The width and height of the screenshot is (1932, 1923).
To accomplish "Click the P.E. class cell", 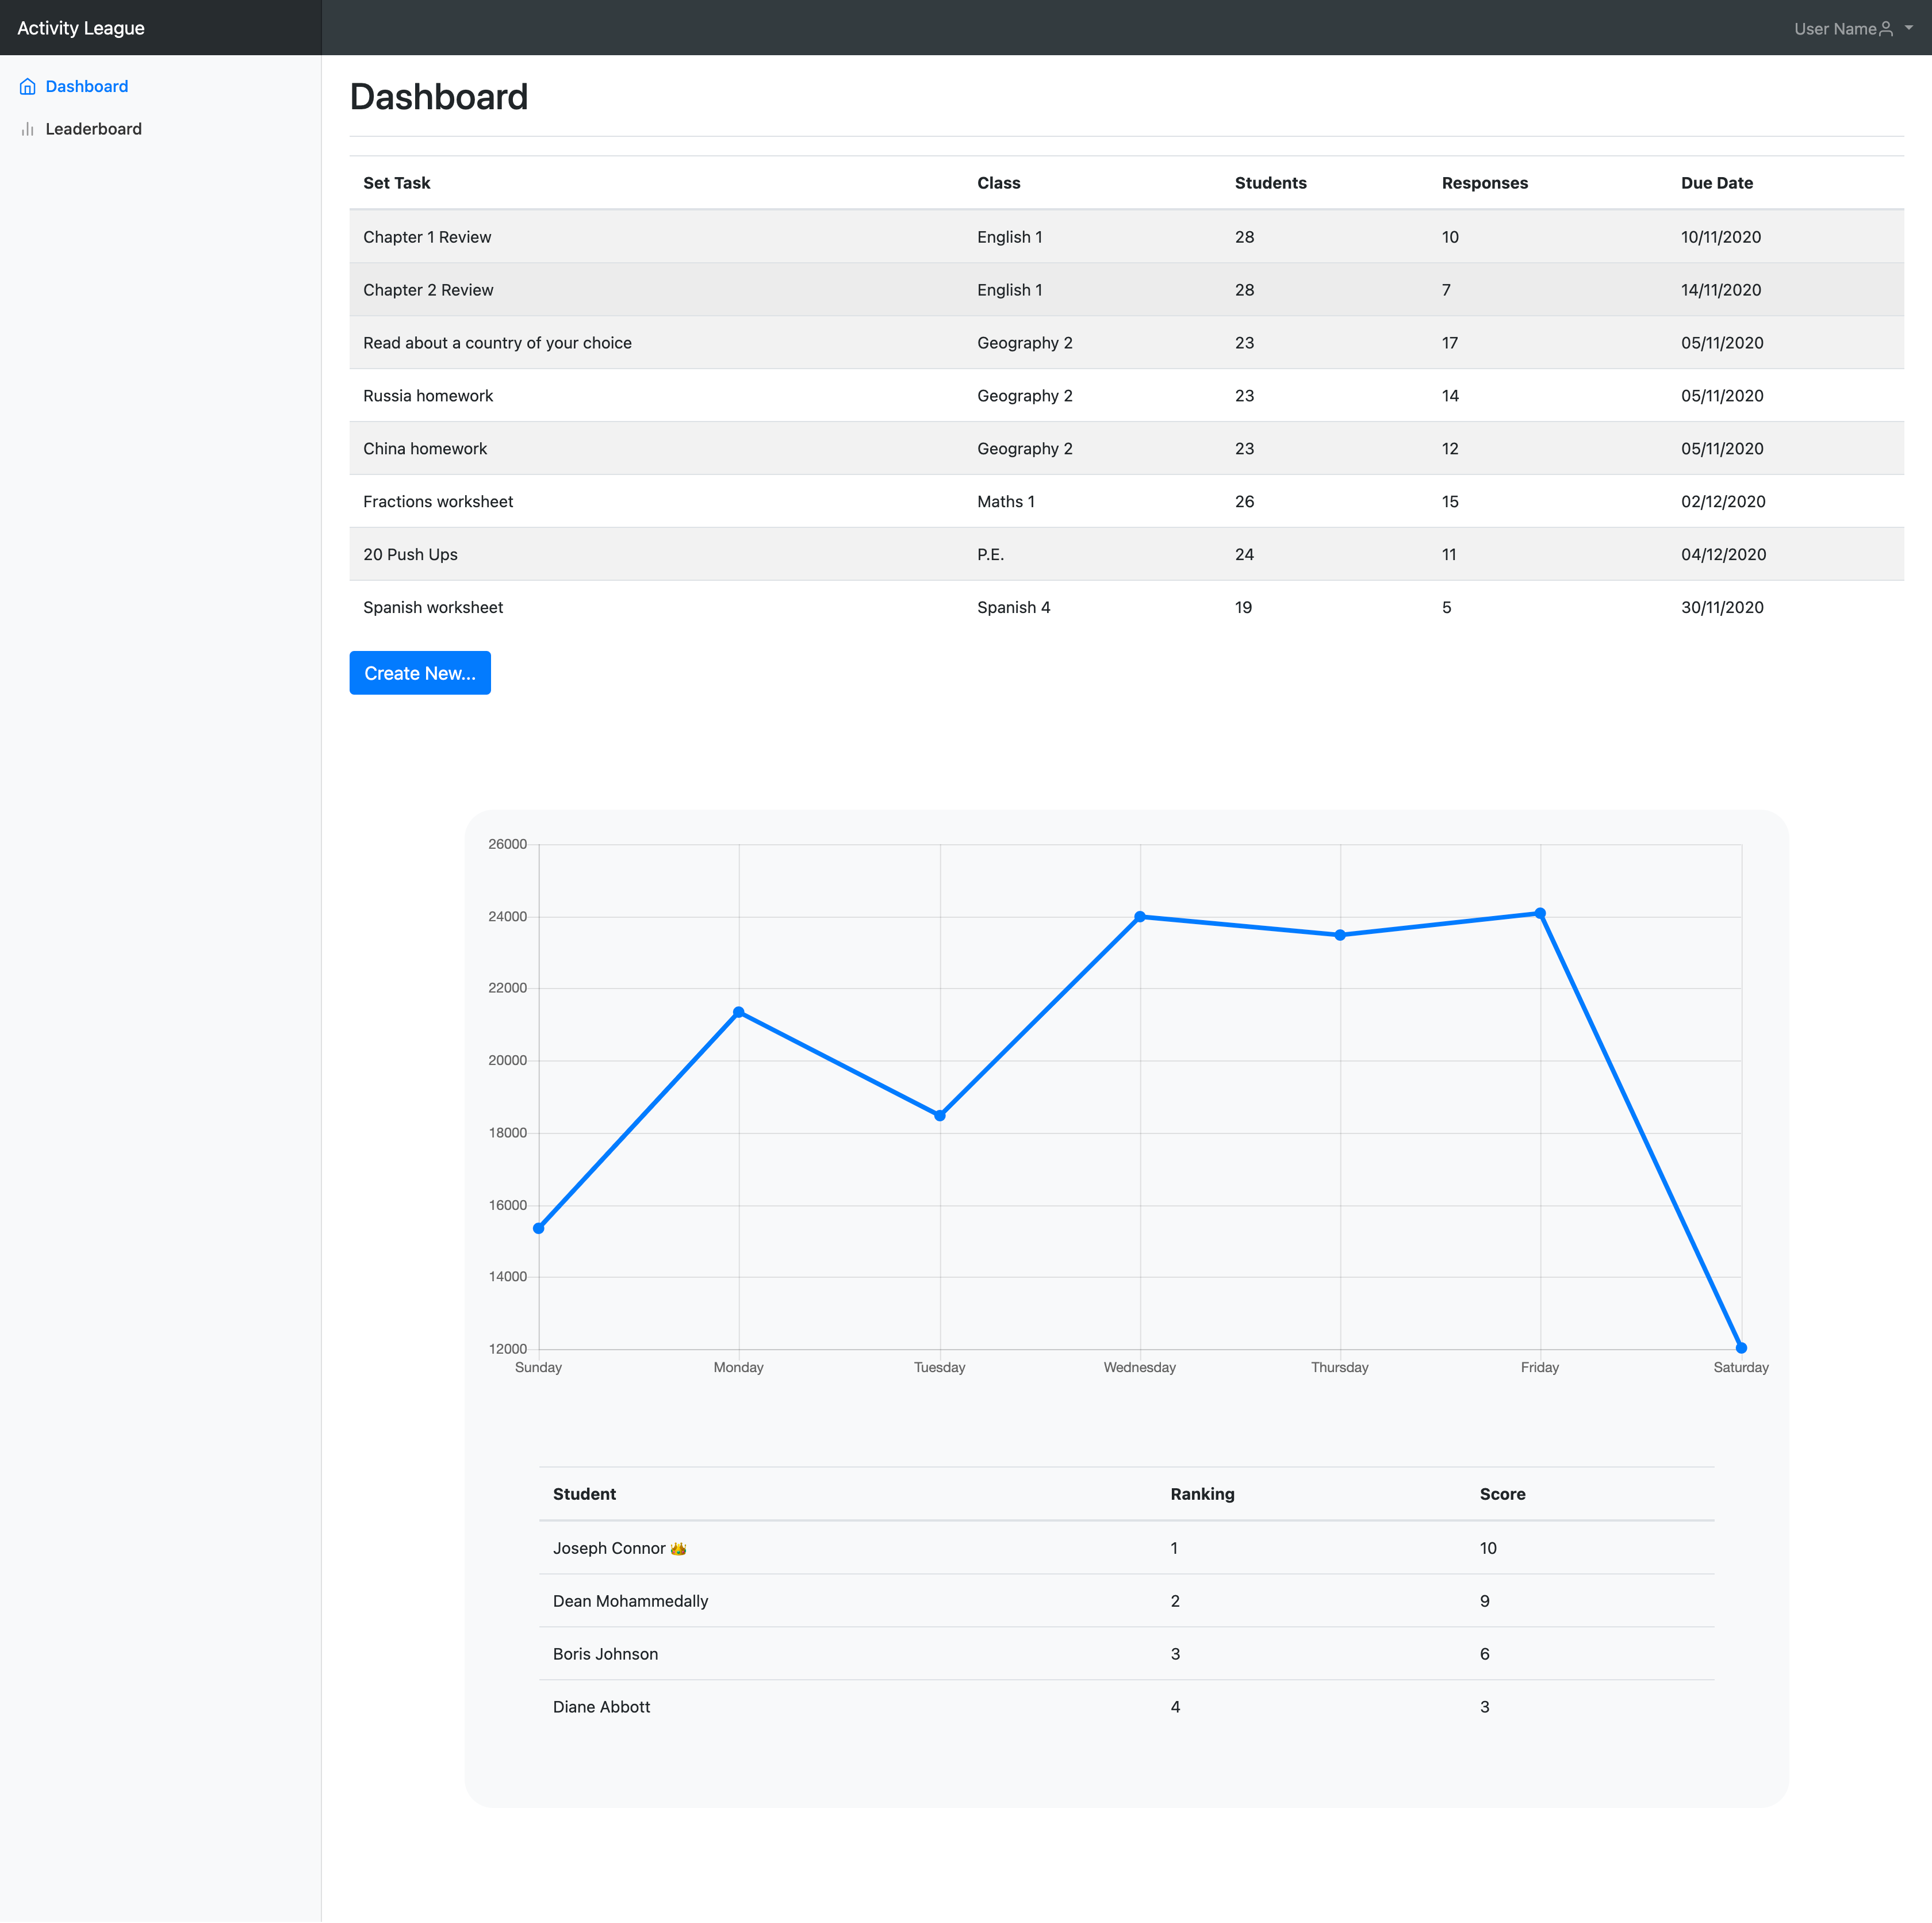I will pyautogui.click(x=991, y=555).
